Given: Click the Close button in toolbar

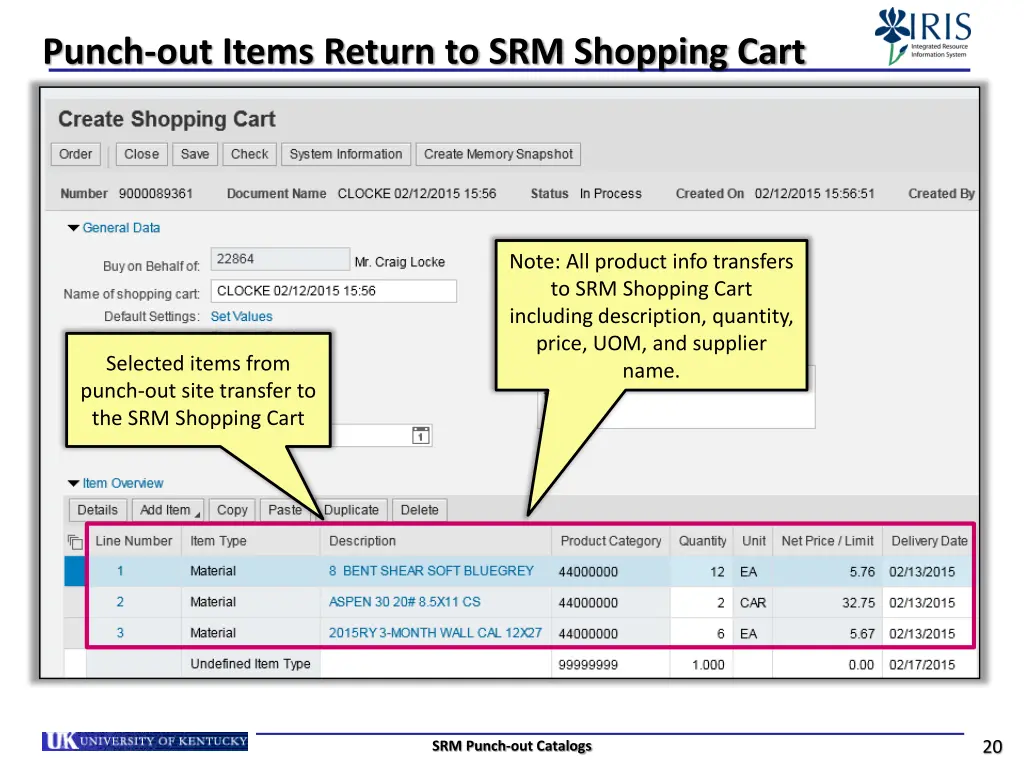Looking at the screenshot, I should tap(142, 154).
